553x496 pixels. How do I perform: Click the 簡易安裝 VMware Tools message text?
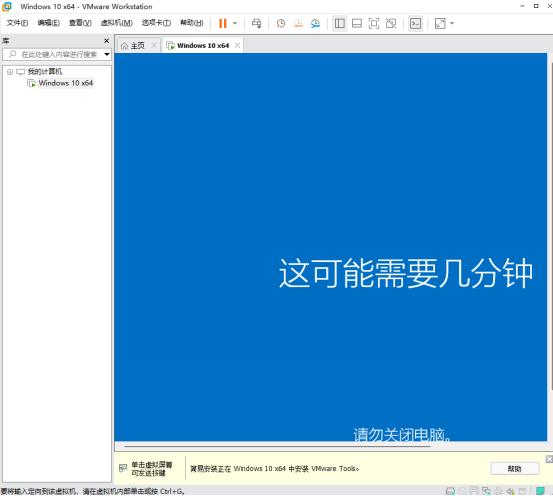click(275, 469)
